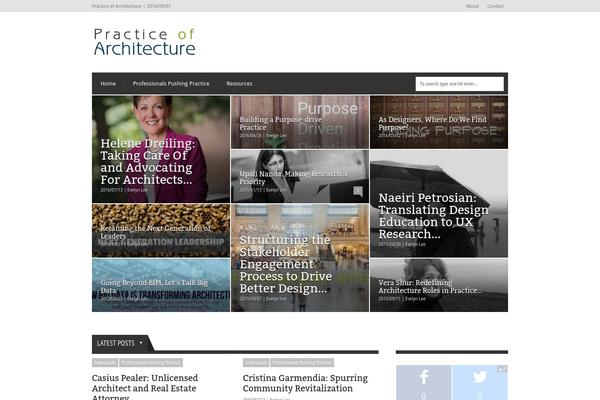The width and height of the screenshot is (600, 400).
Task: Select the Latest Posts tab heading
Action: (120, 343)
